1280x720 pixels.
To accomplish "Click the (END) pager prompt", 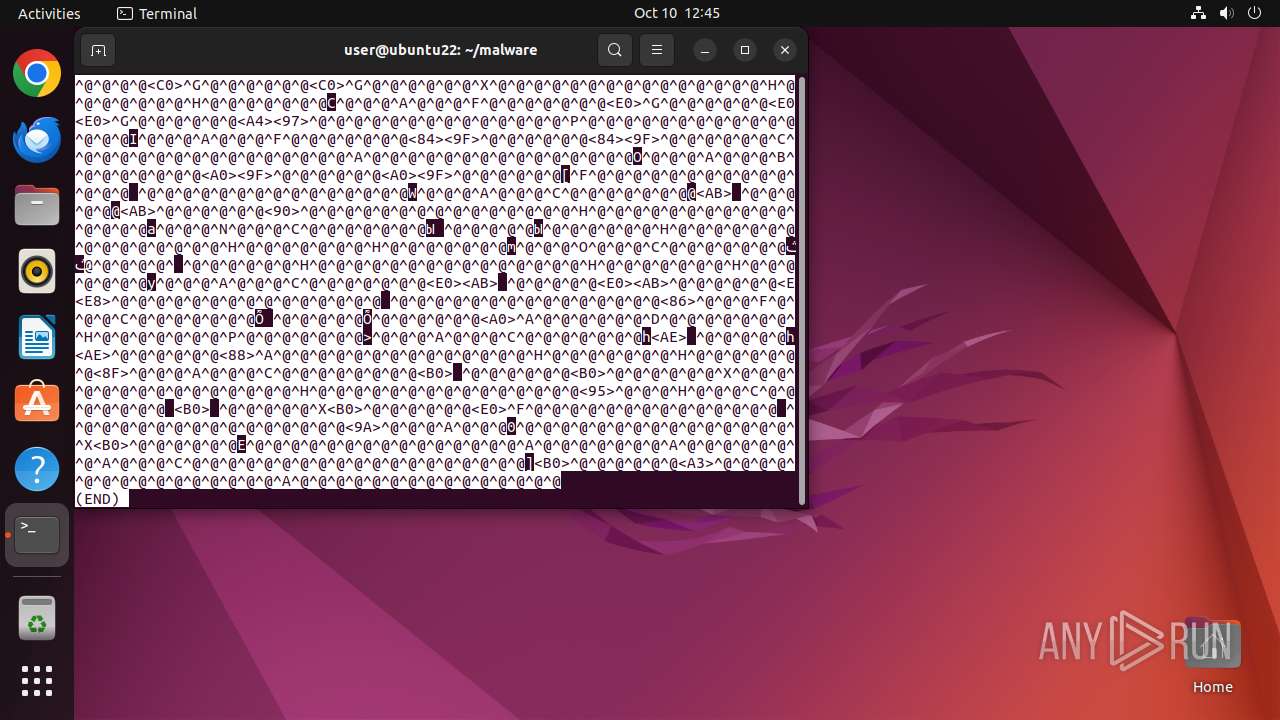I will 98,498.
